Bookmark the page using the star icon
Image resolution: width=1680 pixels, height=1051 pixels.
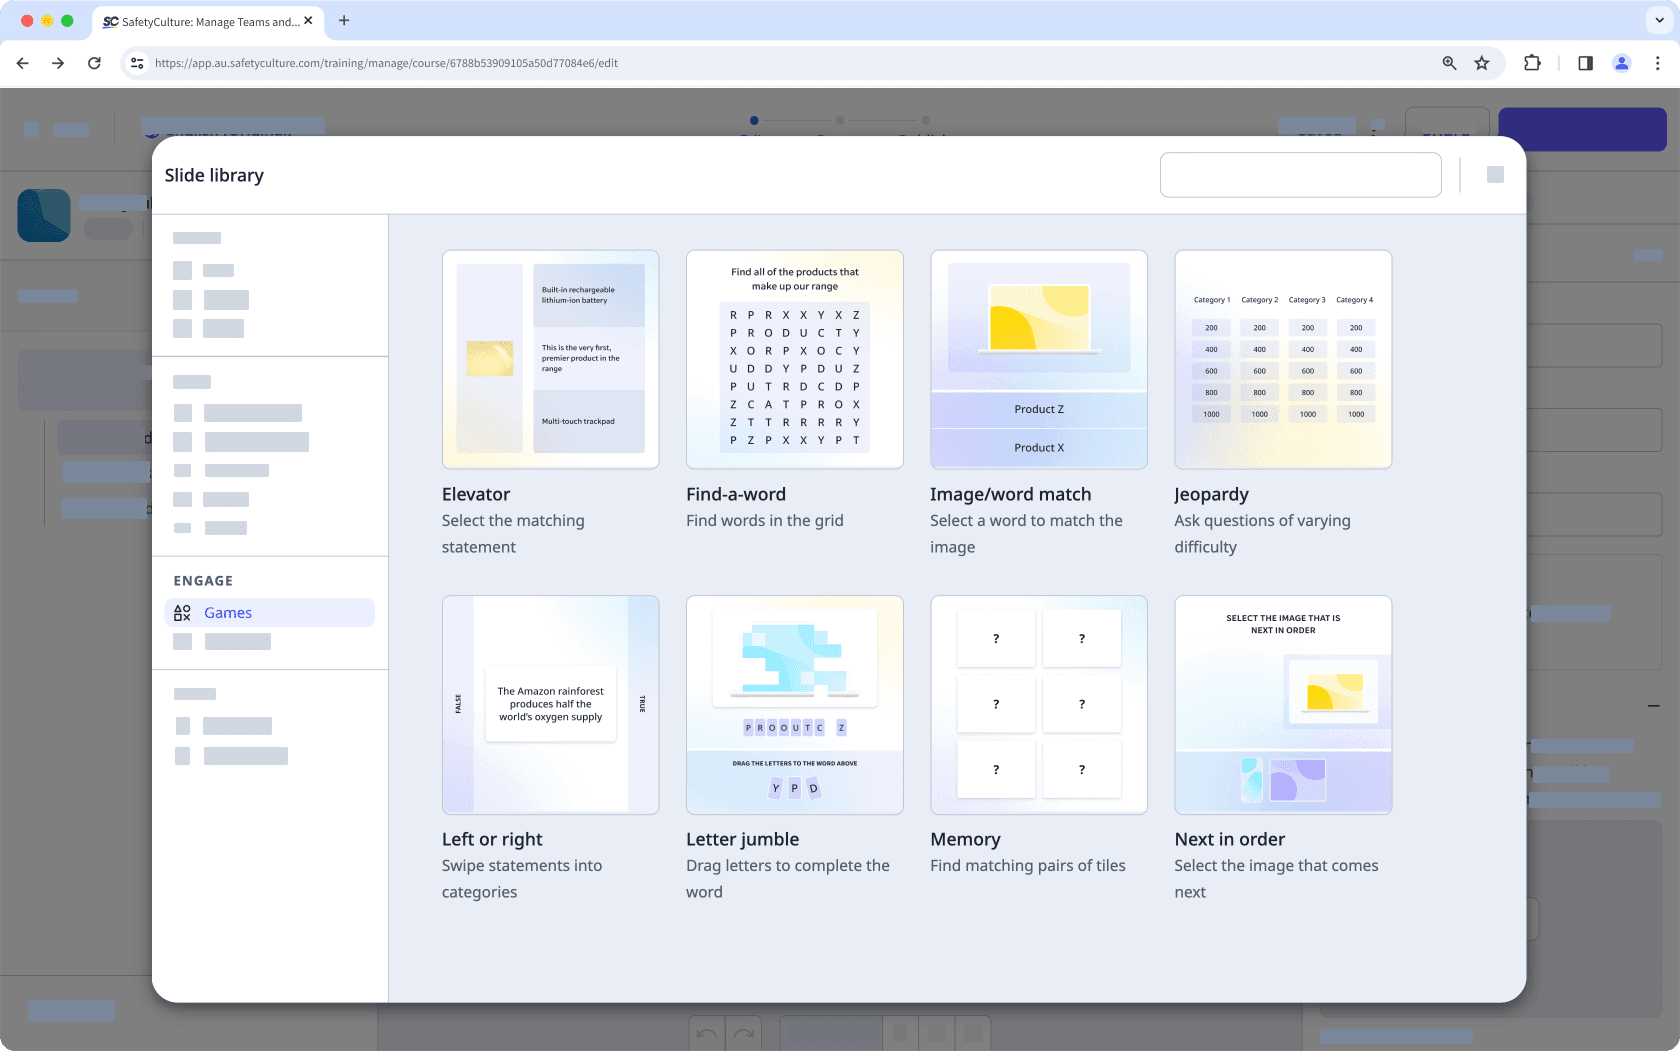pyautogui.click(x=1482, y=63)
